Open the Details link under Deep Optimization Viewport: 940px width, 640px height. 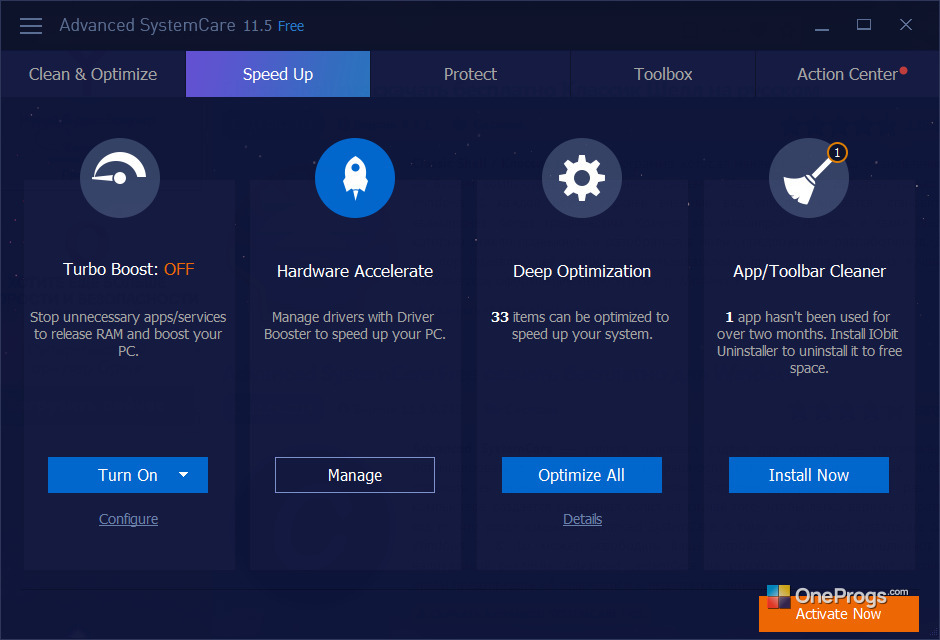click(582, 519)
